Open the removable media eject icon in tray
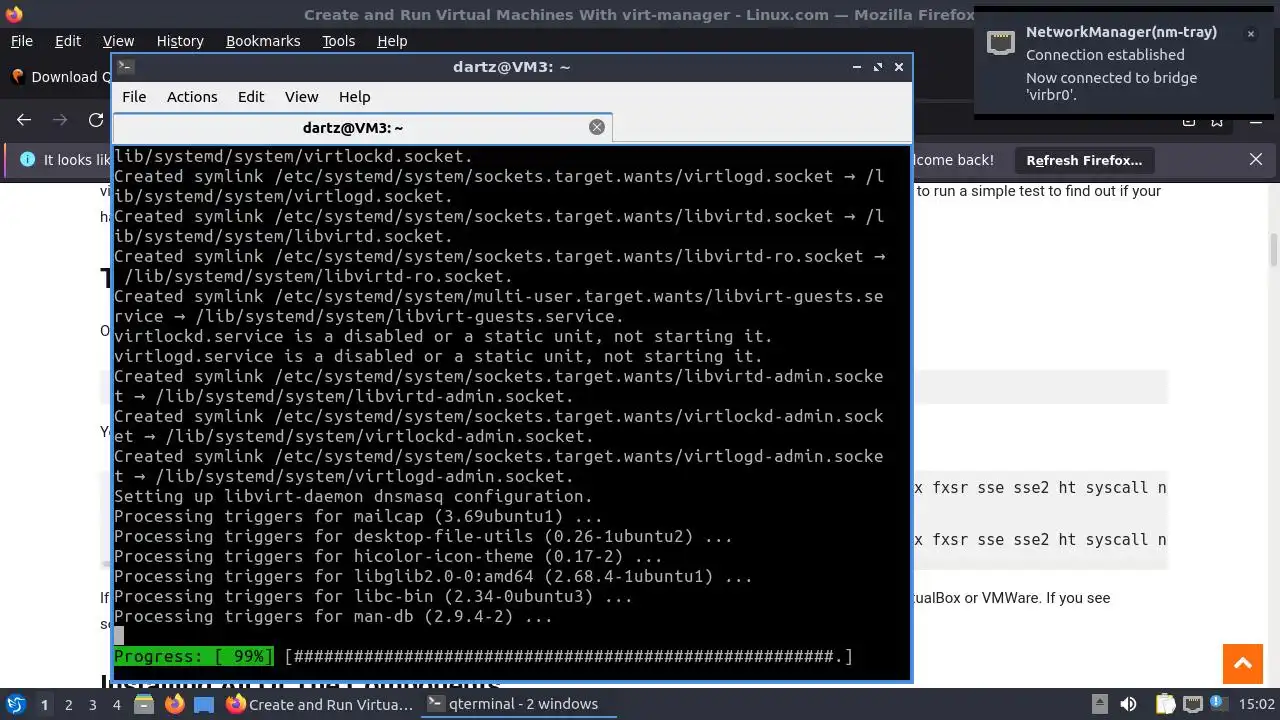1280x720 pixels. coord(1098,704)
